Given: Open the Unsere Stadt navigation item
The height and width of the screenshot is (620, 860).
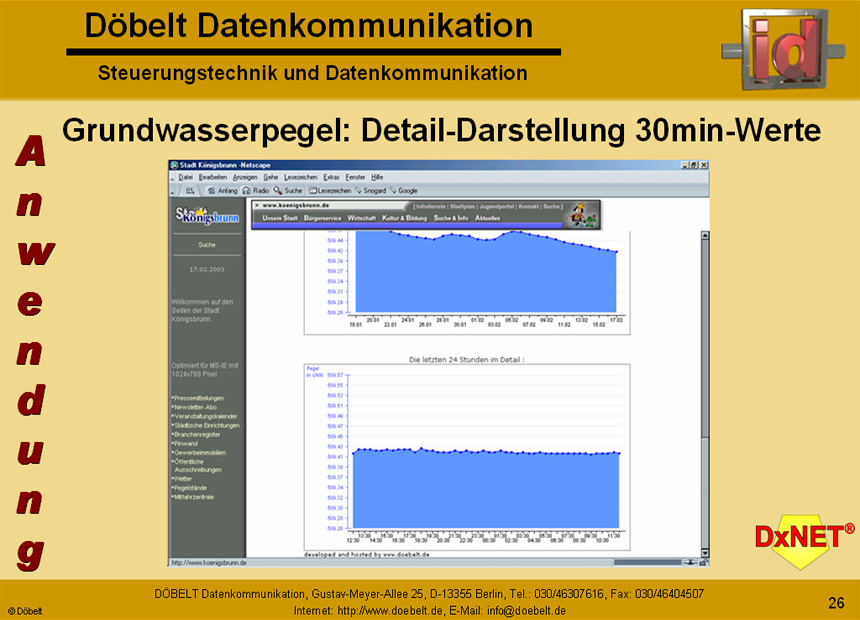Looking at the screenshot, I should [x=280, y=218].
